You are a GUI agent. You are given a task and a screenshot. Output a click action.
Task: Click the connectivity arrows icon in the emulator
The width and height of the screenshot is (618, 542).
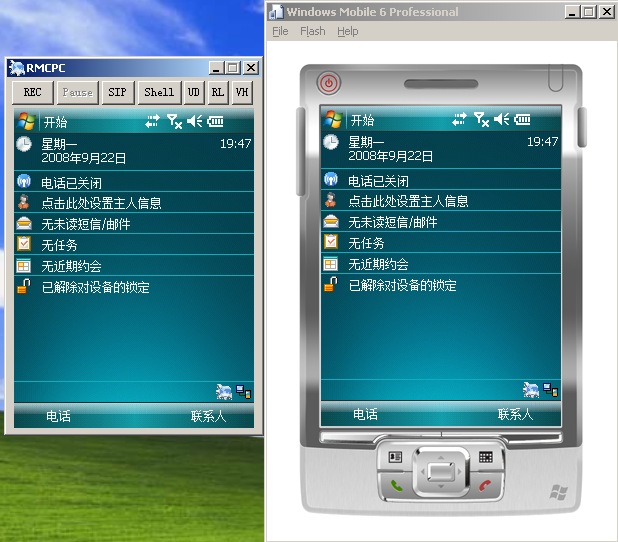pyautogui.click(x=459, y=119)
